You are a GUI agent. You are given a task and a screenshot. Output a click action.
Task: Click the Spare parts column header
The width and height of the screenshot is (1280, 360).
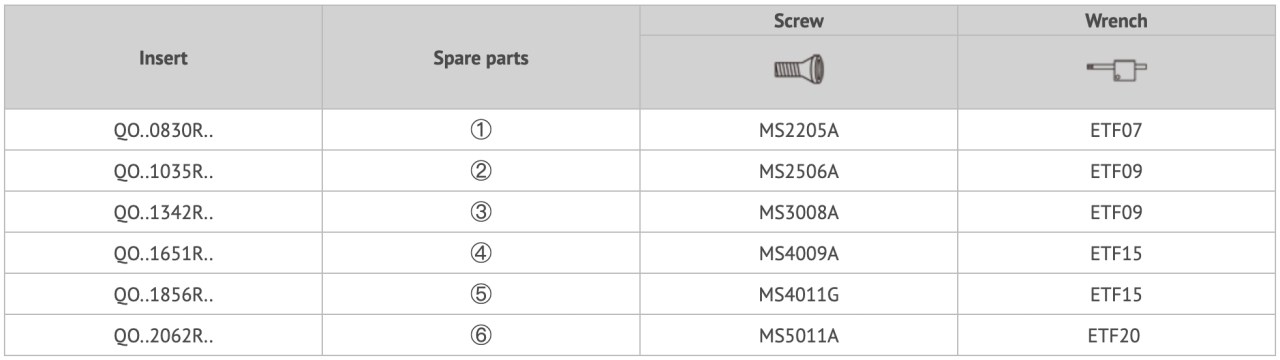(480, 57)
